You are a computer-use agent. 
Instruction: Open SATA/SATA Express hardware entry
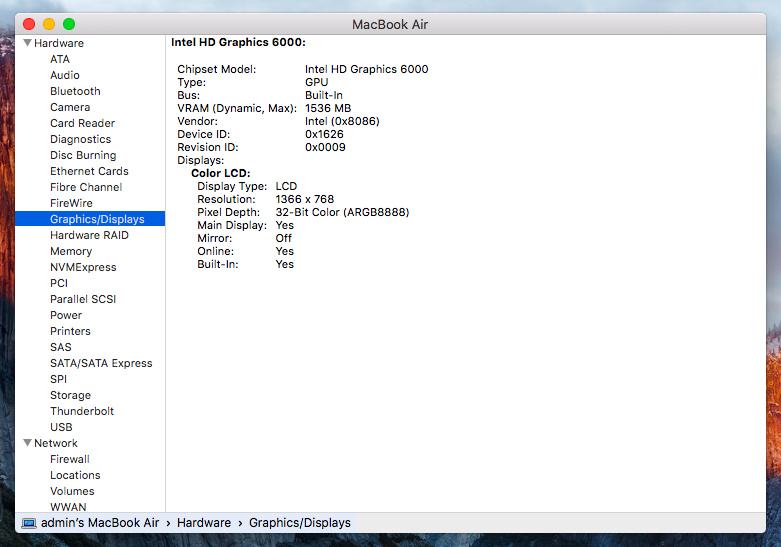101,363
